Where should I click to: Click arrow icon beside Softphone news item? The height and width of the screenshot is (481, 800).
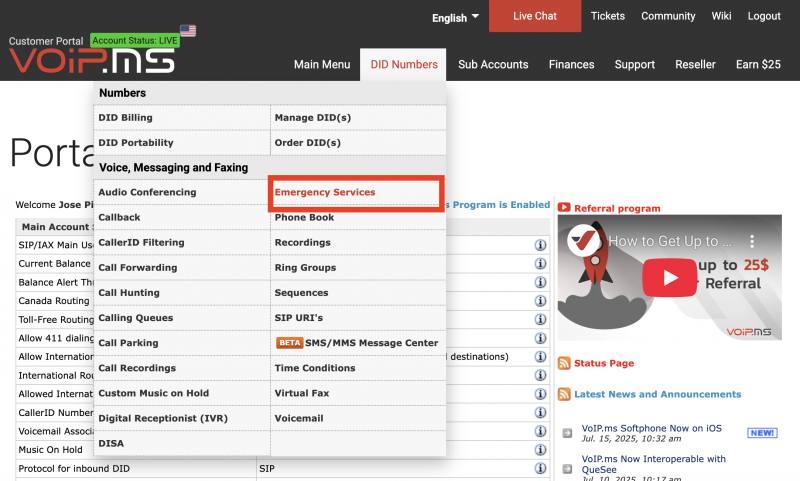[x=567, y=433]
